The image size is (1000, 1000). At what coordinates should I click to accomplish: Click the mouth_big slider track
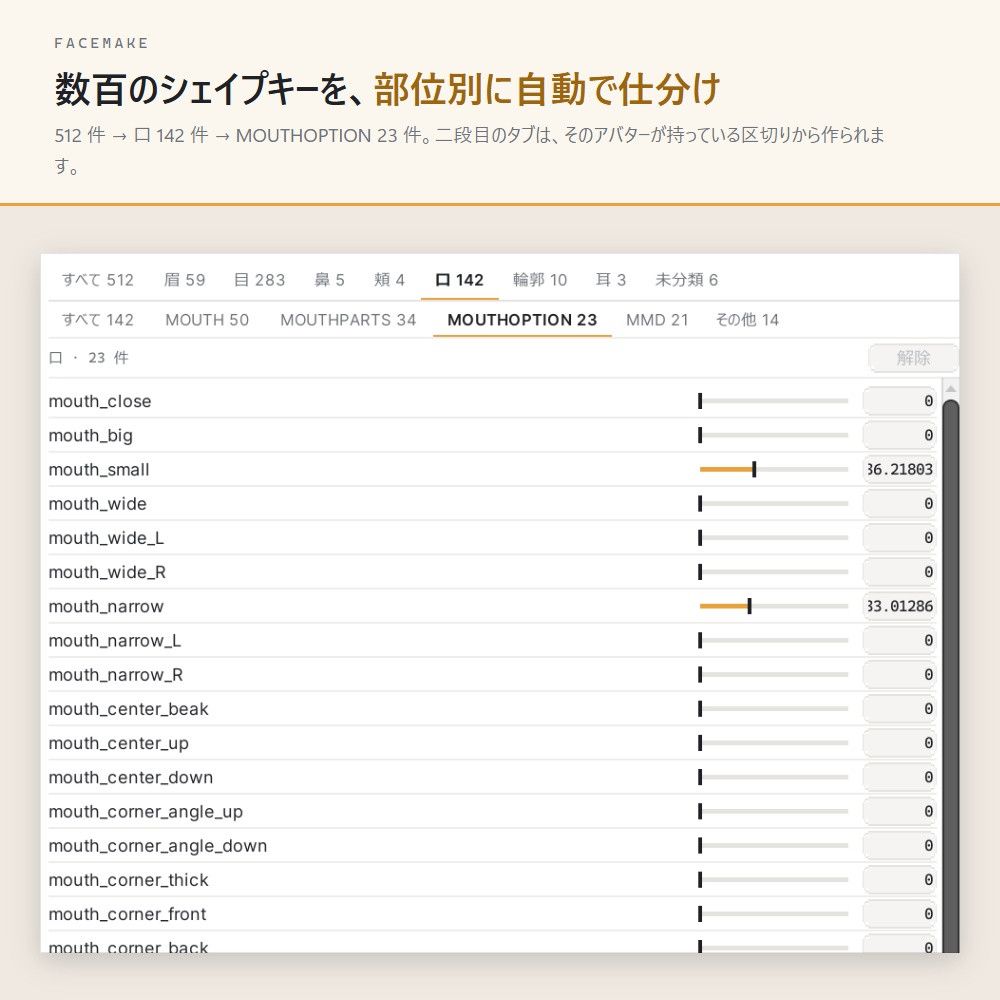(x=774, y=436)
